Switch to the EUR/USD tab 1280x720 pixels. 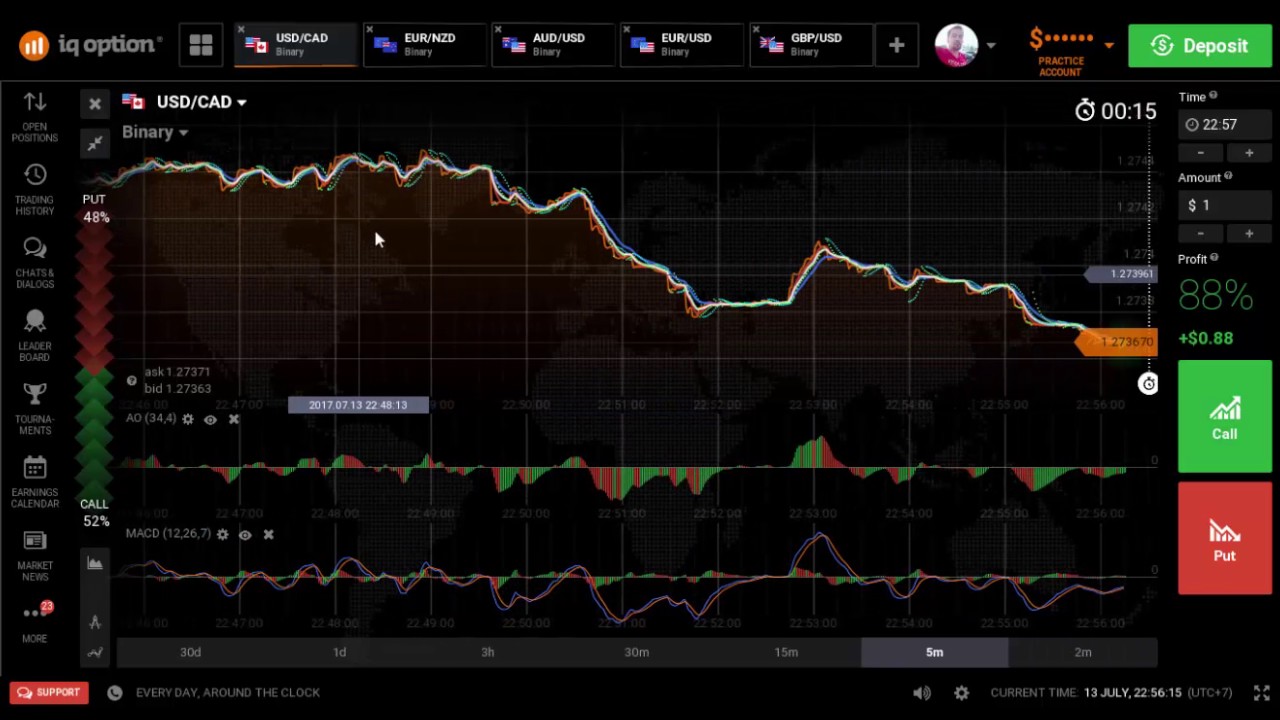[681, 45]
